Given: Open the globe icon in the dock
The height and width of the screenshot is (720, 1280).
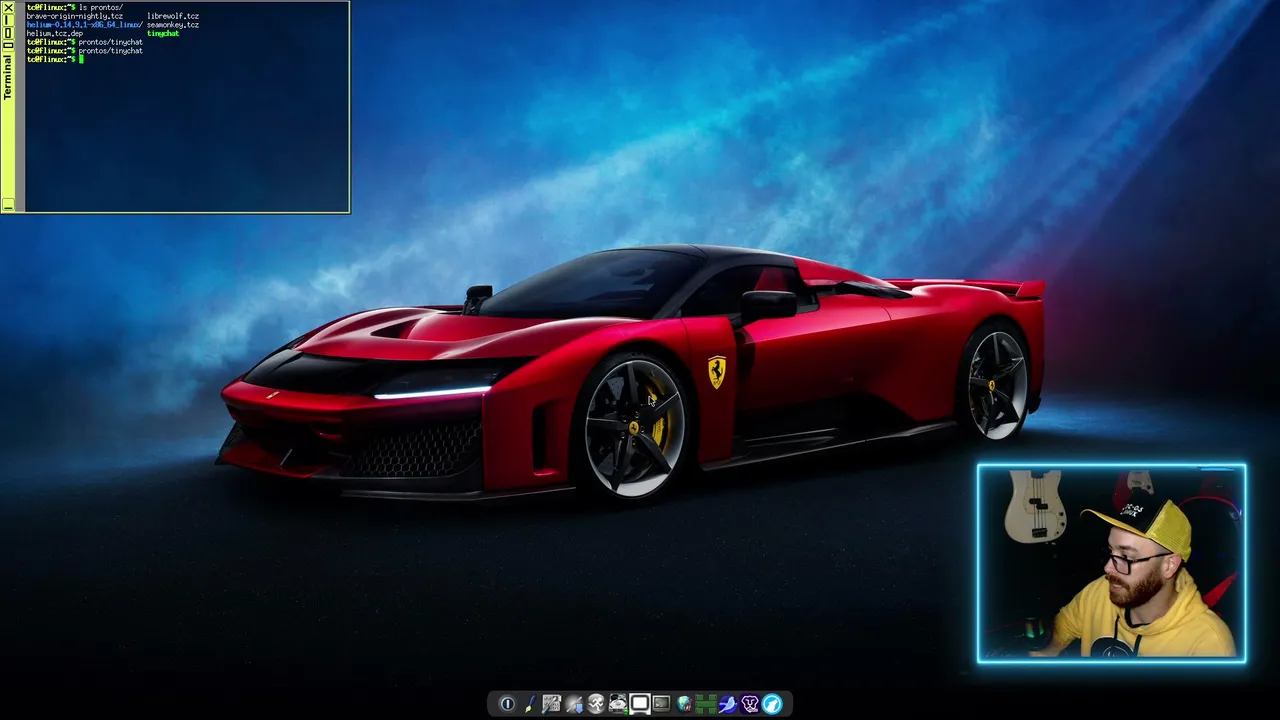Looking at the screenshot, I should (684, 704).
